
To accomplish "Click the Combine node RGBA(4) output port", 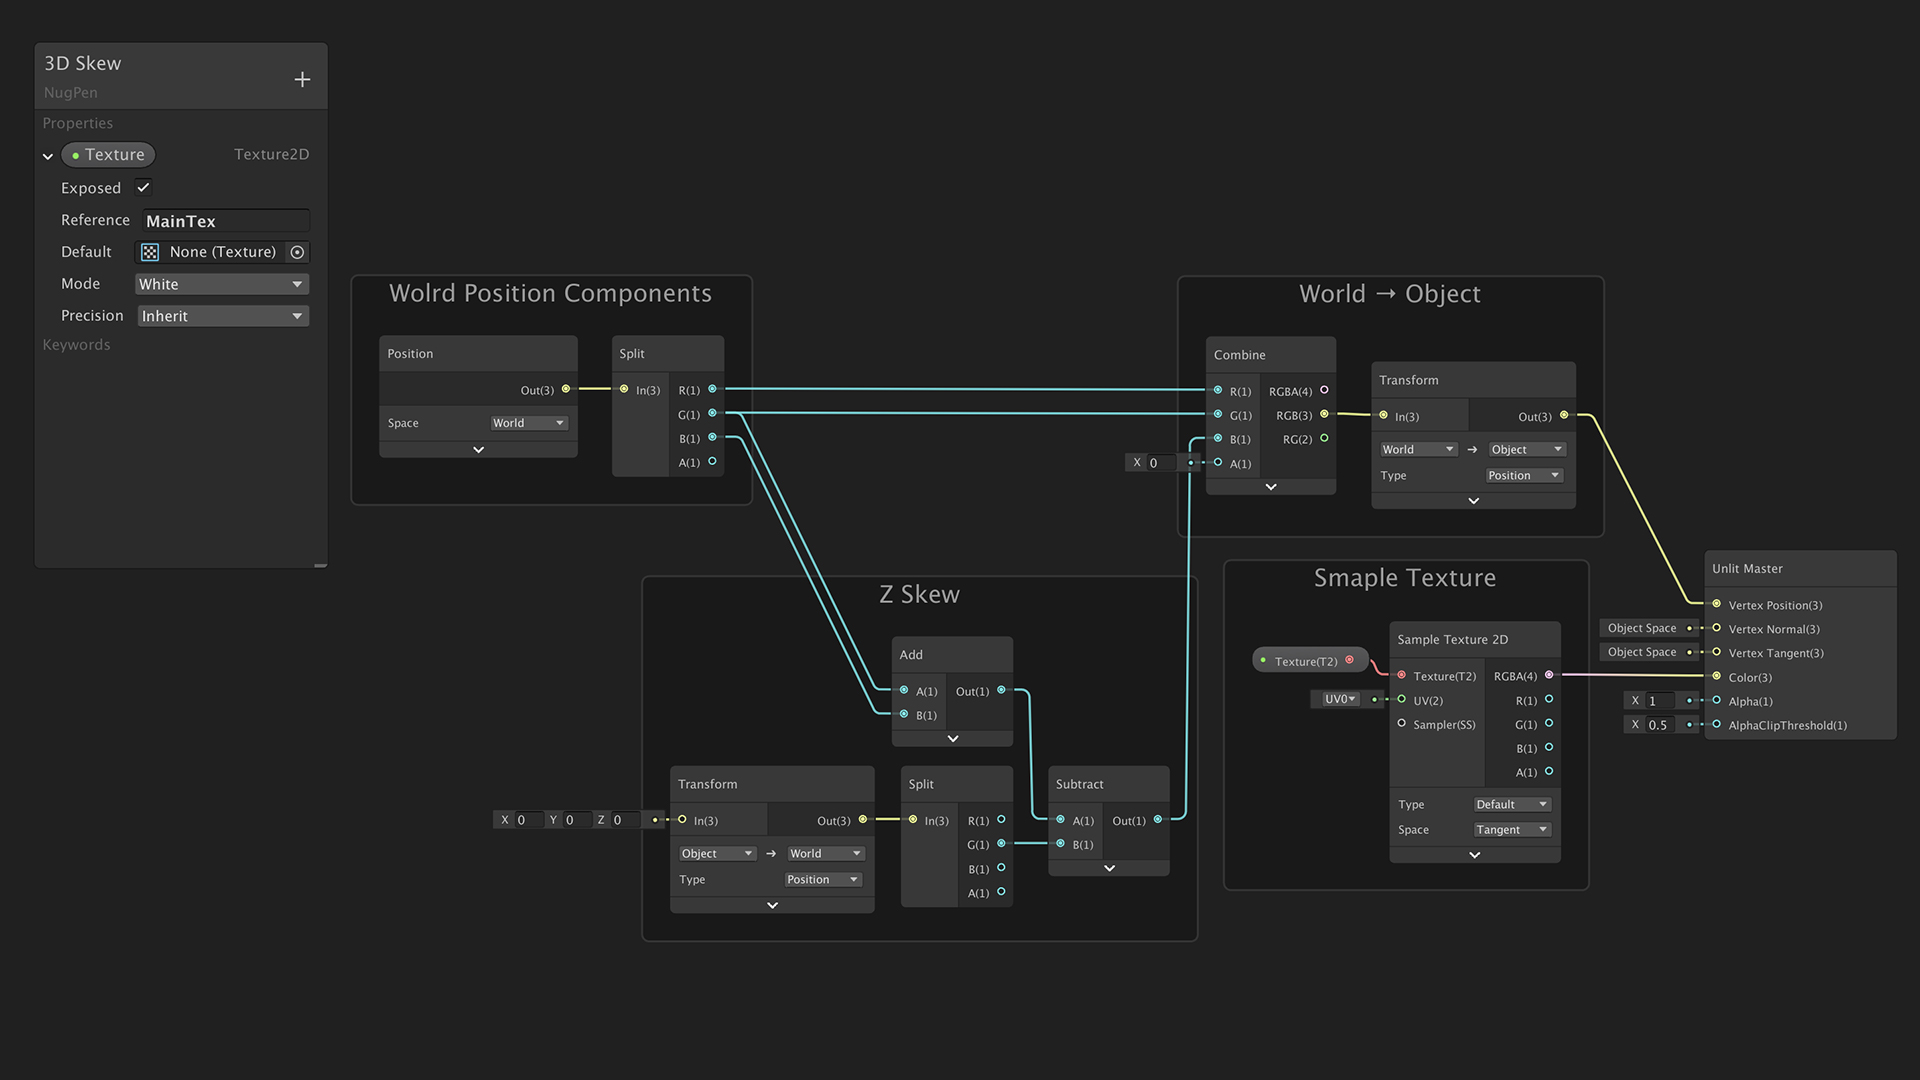I will tap(1324, 390).
